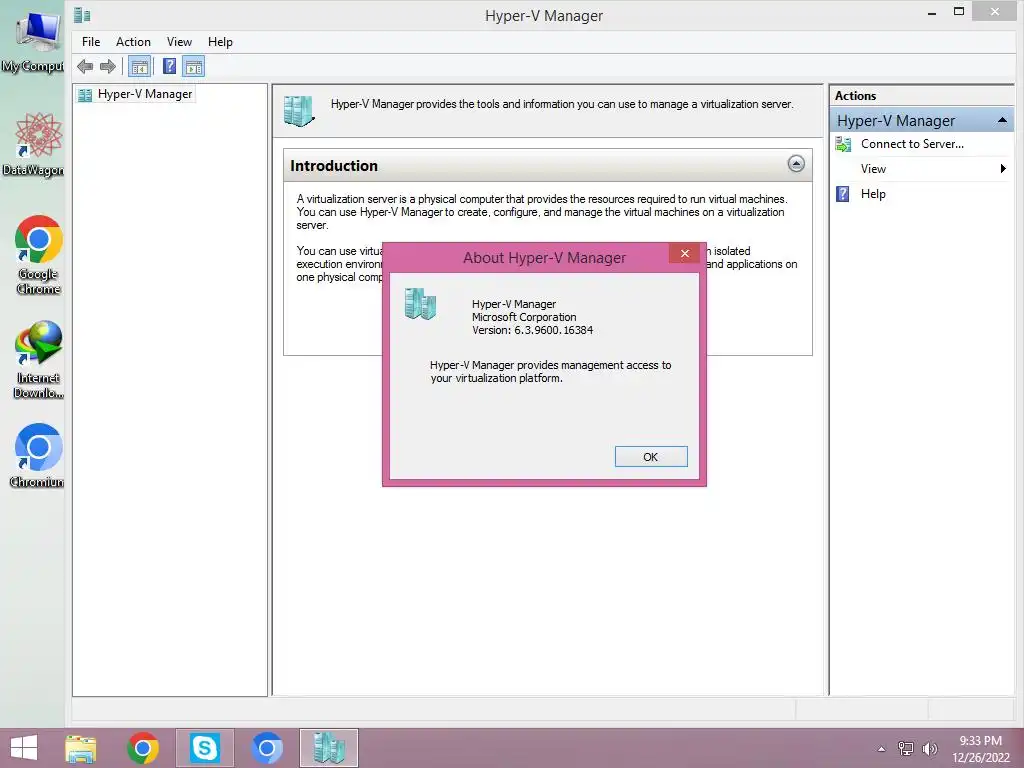
Task: Open Chromium from the taskbar
Action: click(x=266, y=748)
